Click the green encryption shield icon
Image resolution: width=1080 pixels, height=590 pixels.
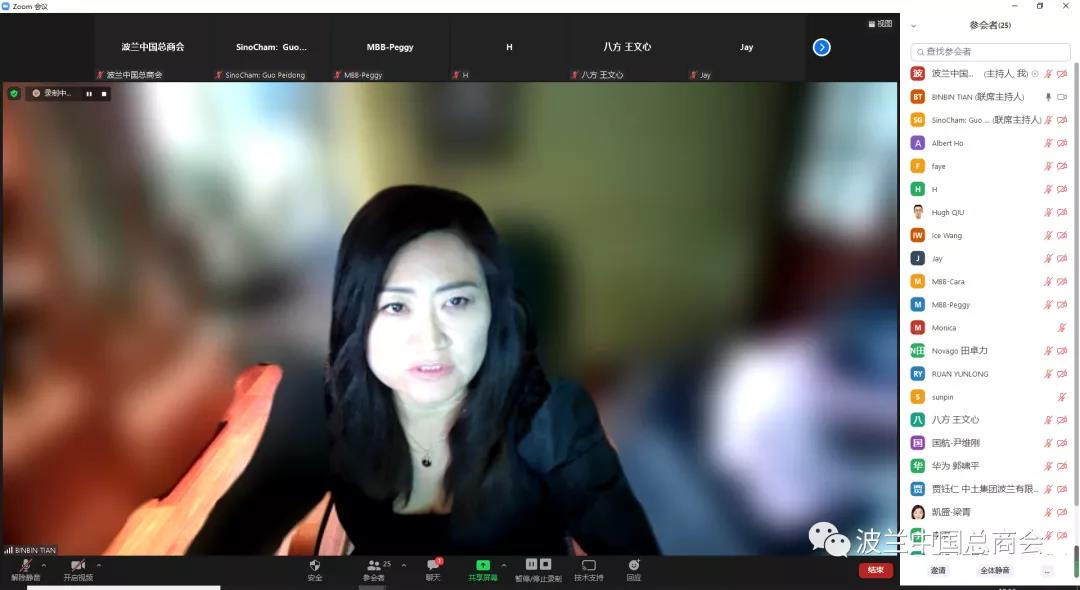point(14,93)
